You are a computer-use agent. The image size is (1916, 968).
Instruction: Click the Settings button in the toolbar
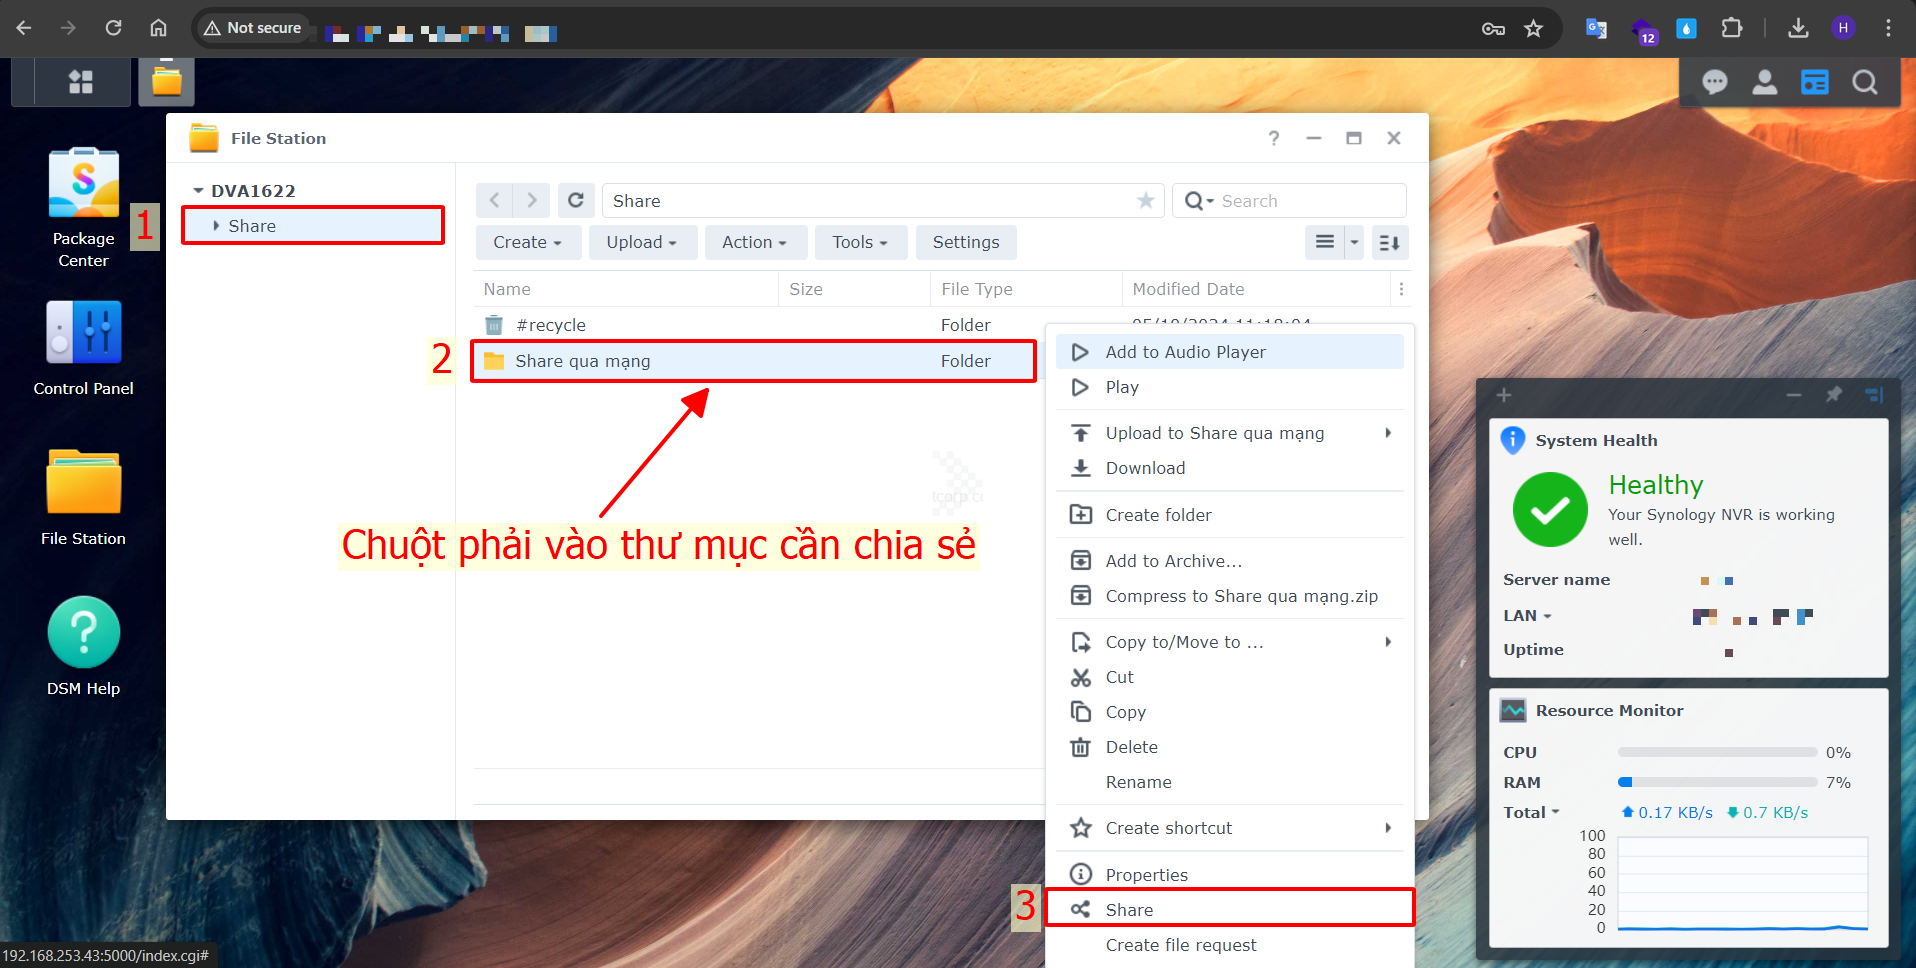coord(965,242)
